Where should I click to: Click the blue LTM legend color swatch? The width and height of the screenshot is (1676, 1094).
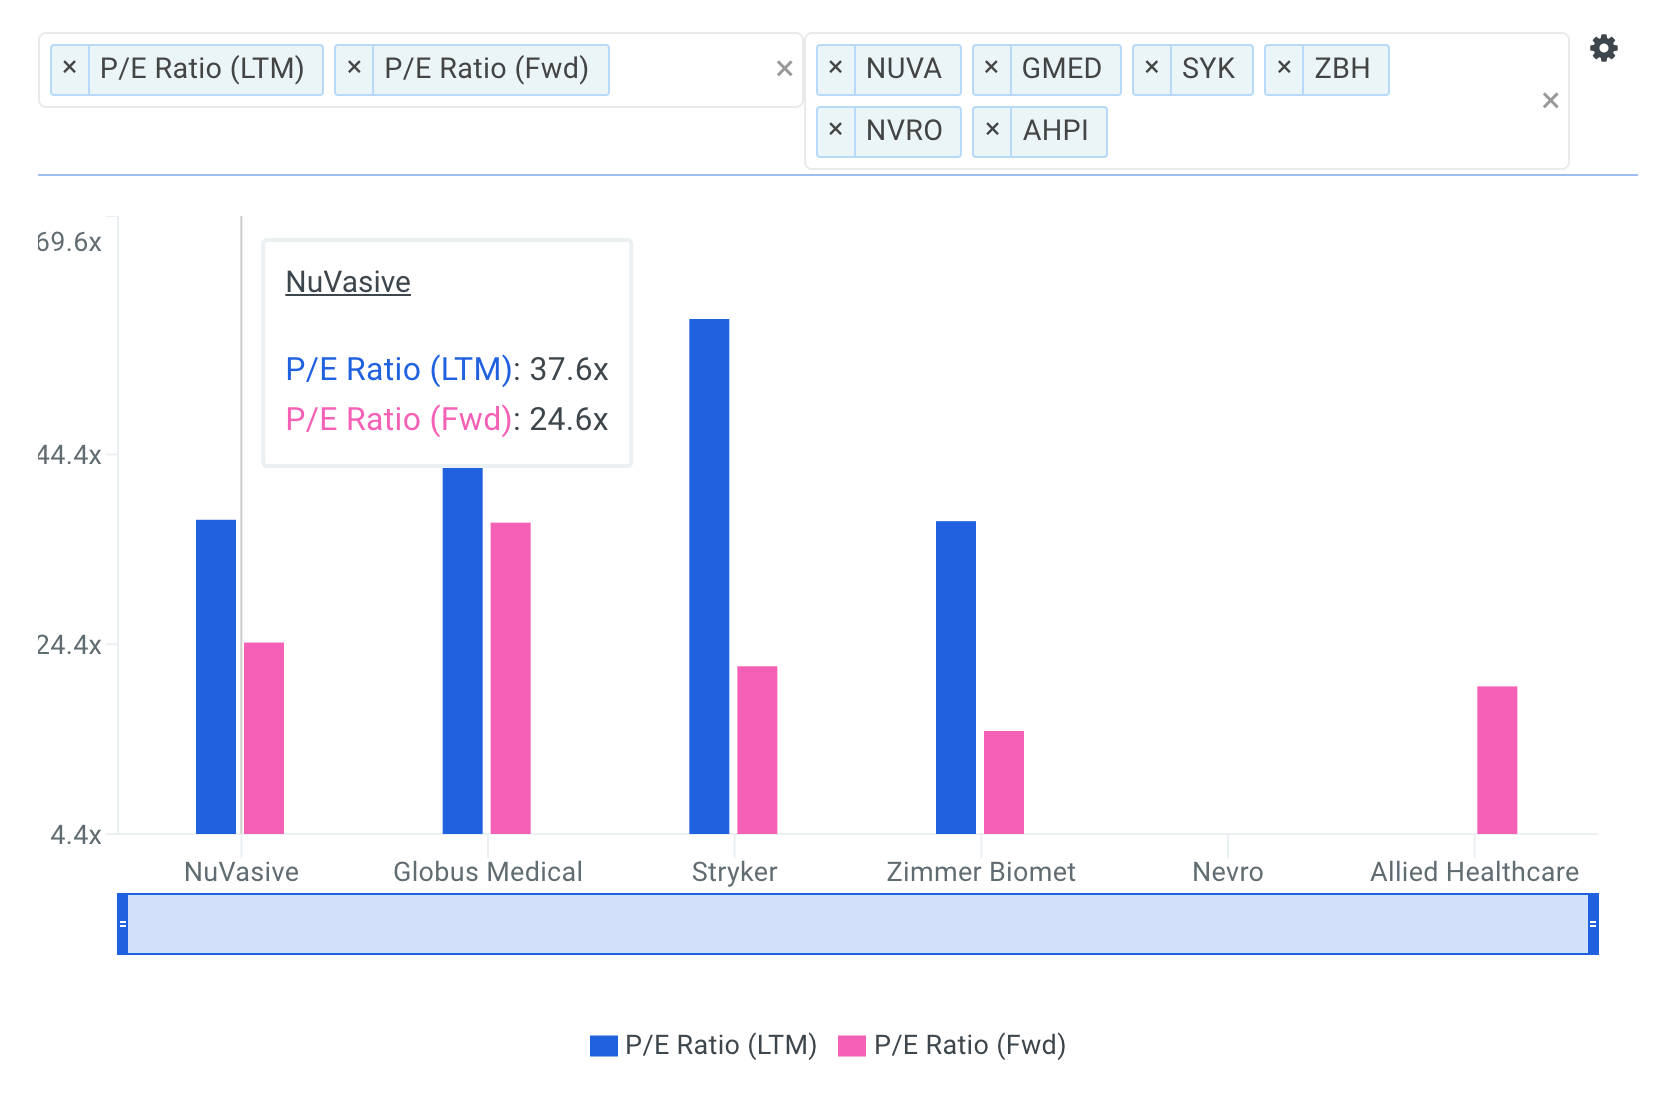(603, 1046)
